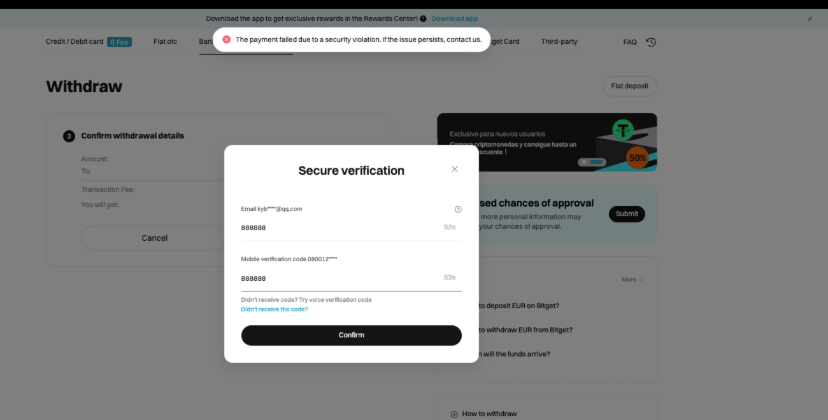This screenshot has width=828, height=420.
Task: Dismiss the top app download banner
Action: point(810,18)
